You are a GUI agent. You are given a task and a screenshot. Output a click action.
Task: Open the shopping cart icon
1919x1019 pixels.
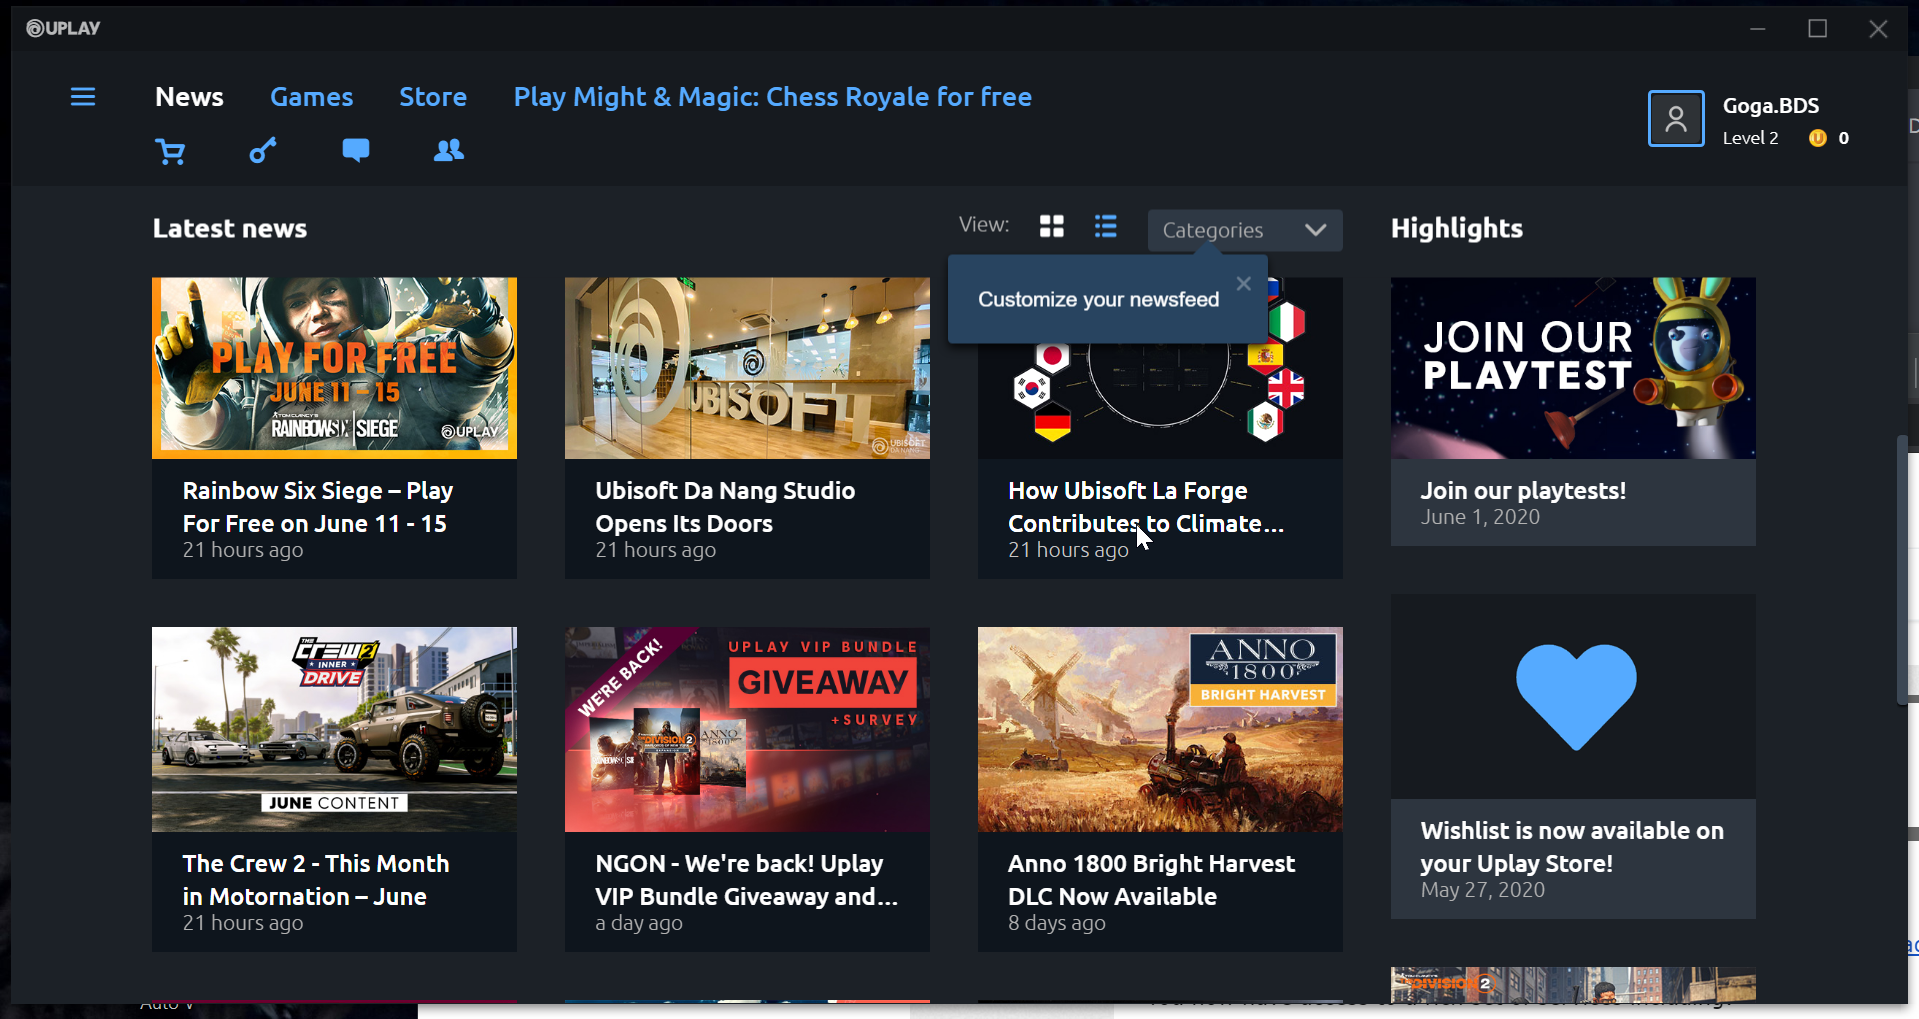click(170, 152)
